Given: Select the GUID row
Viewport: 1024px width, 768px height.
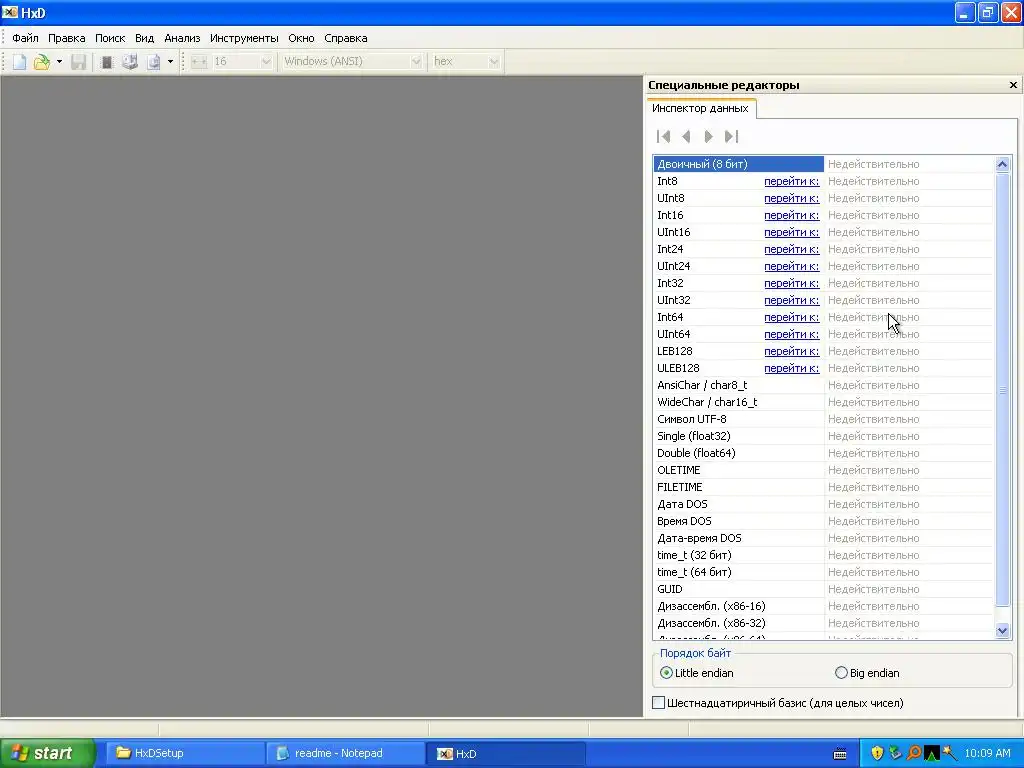Looking at the screenshot, I should 823,589.
